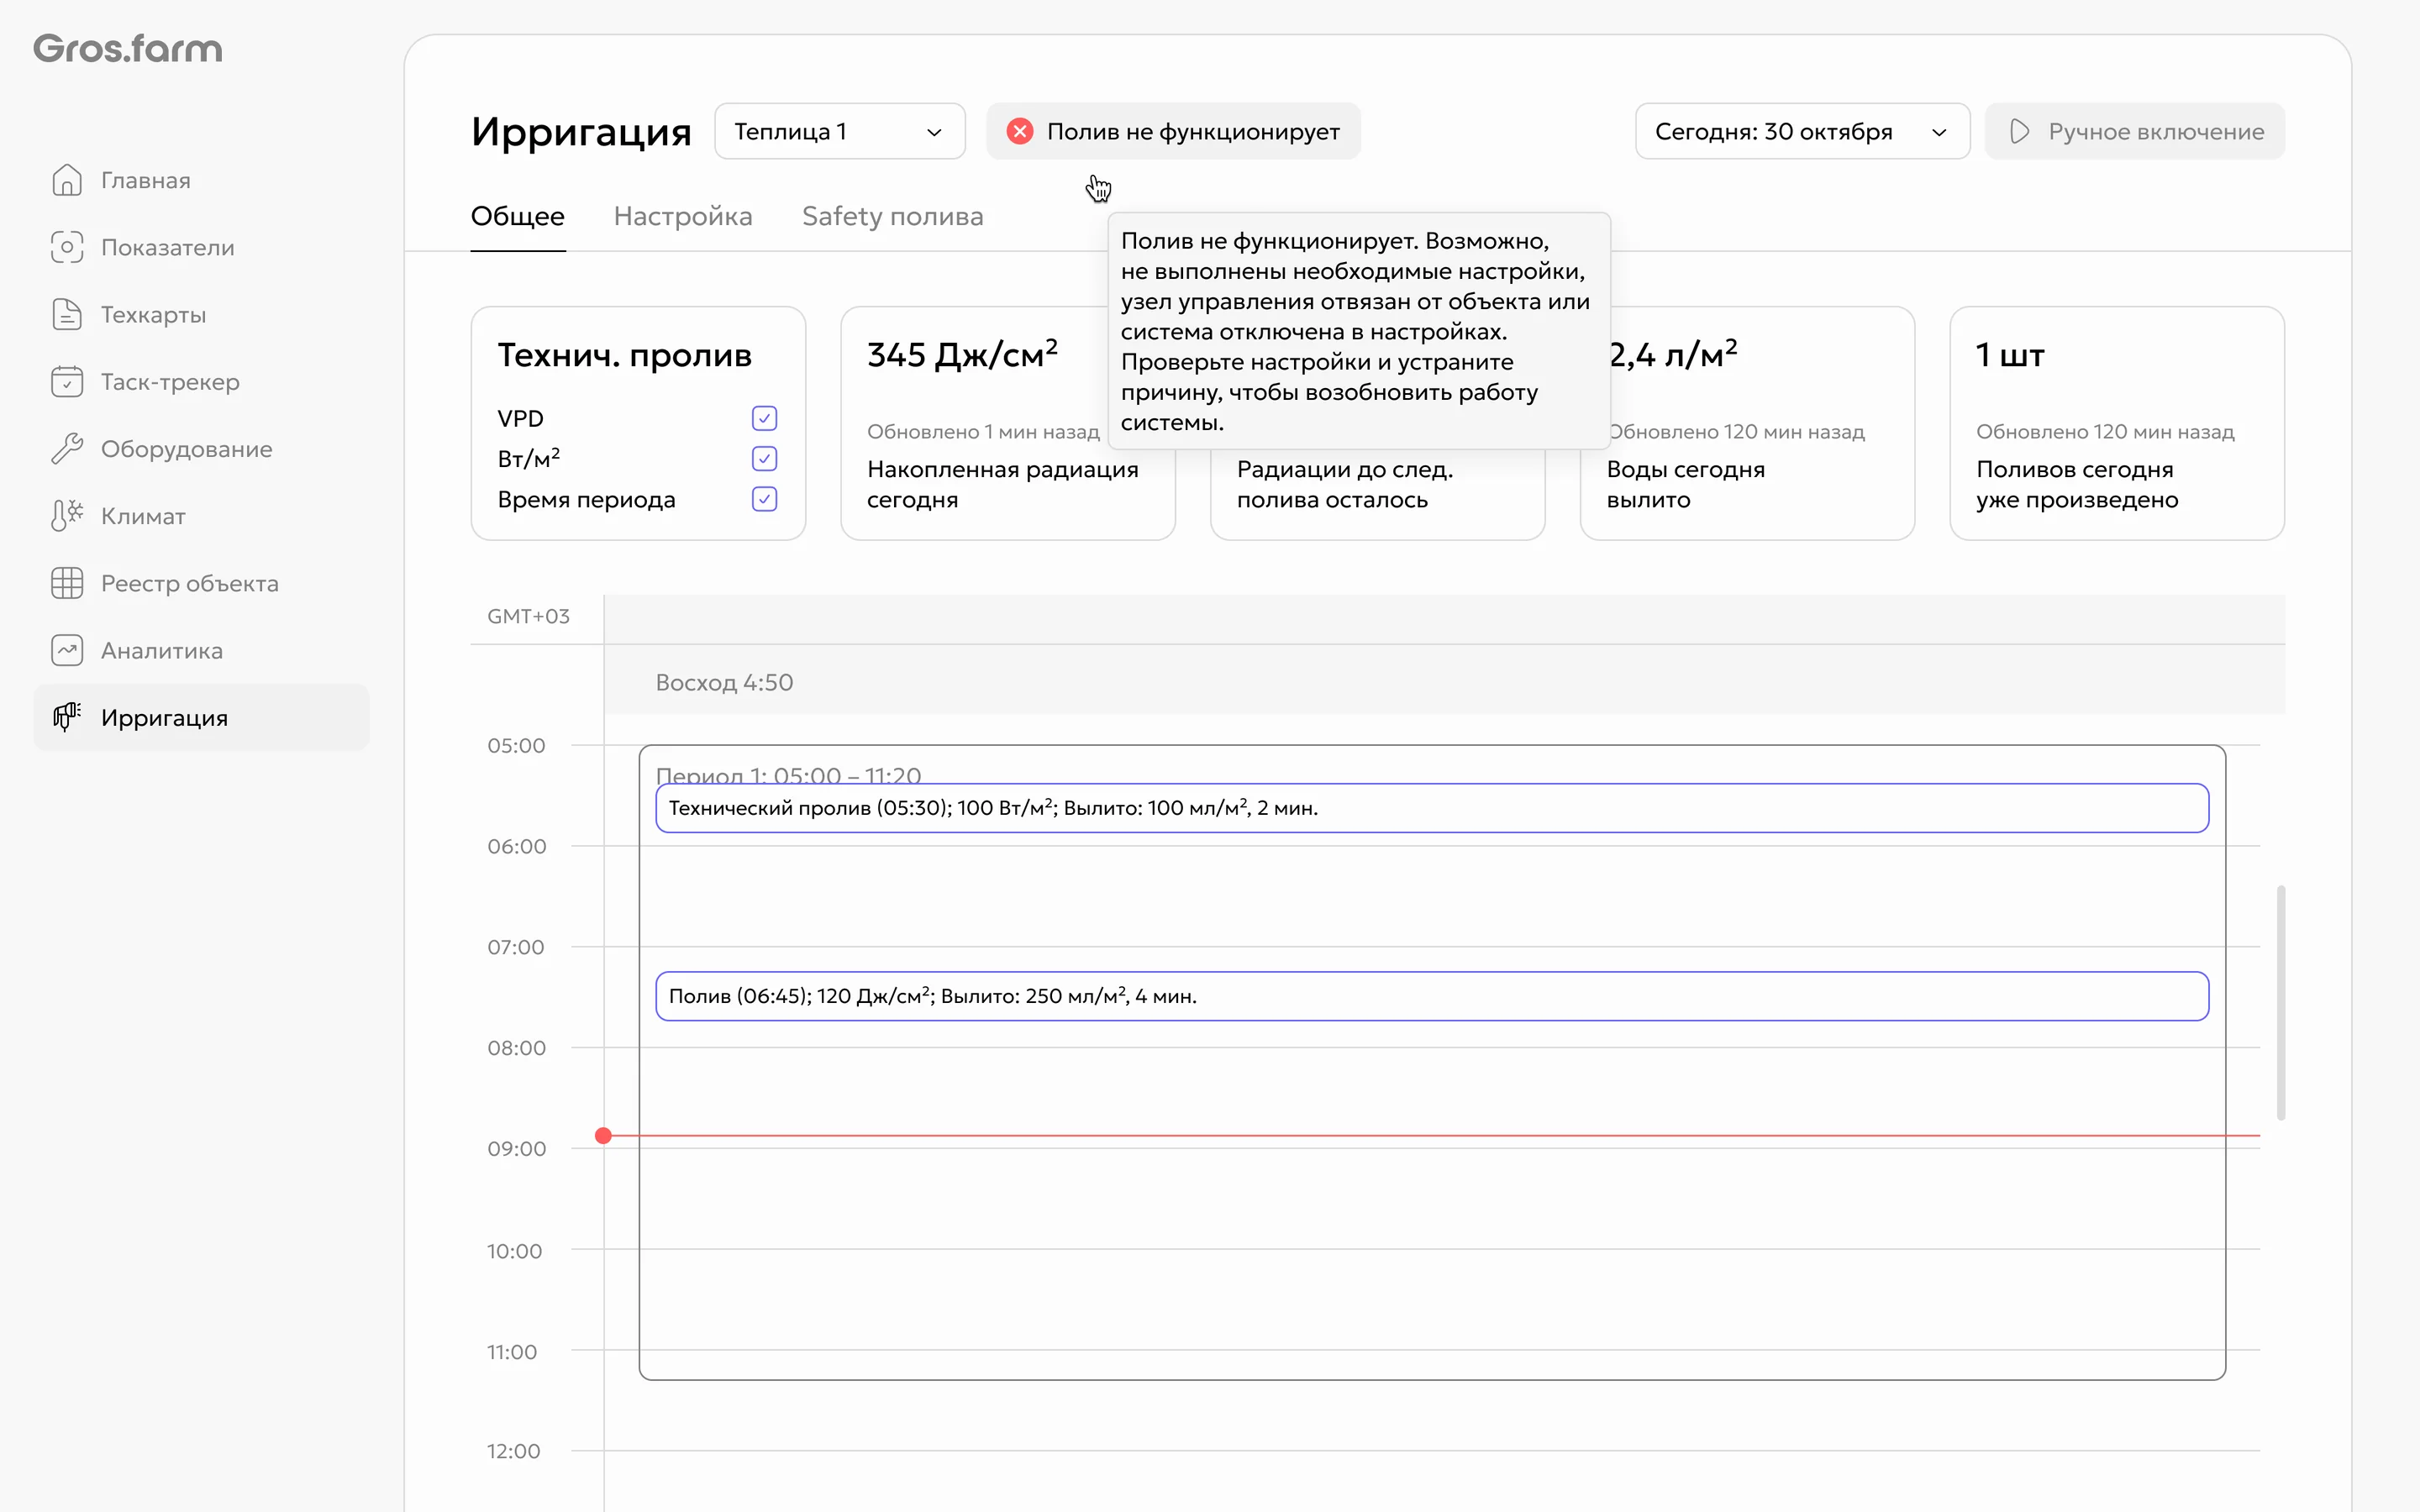Toggle the Вт/м² checkbox
Image resolution: width=2420 pixels, height=1512 pixels.
pos(764,459)
